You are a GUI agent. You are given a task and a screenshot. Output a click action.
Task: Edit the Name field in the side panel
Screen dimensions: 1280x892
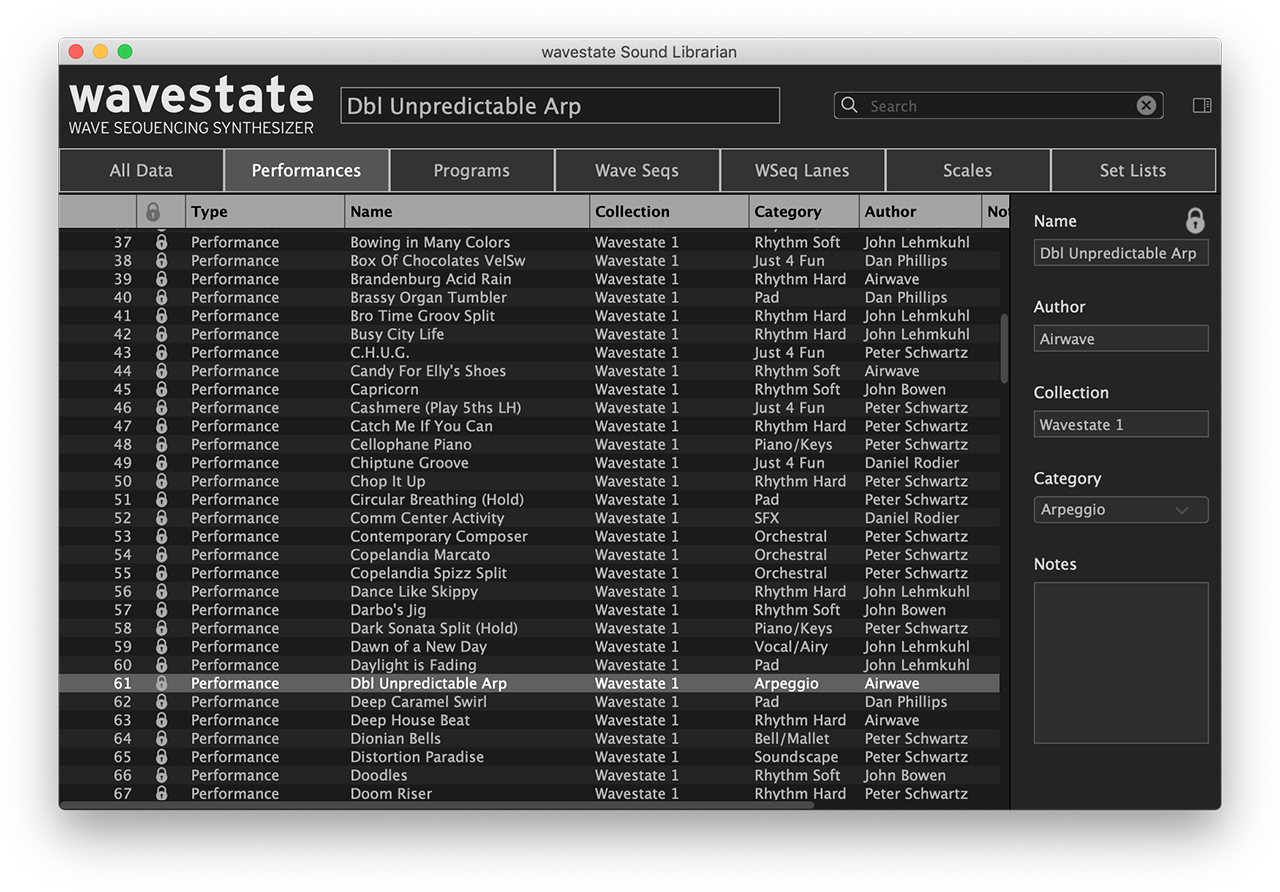click(x=1121, y=253)
